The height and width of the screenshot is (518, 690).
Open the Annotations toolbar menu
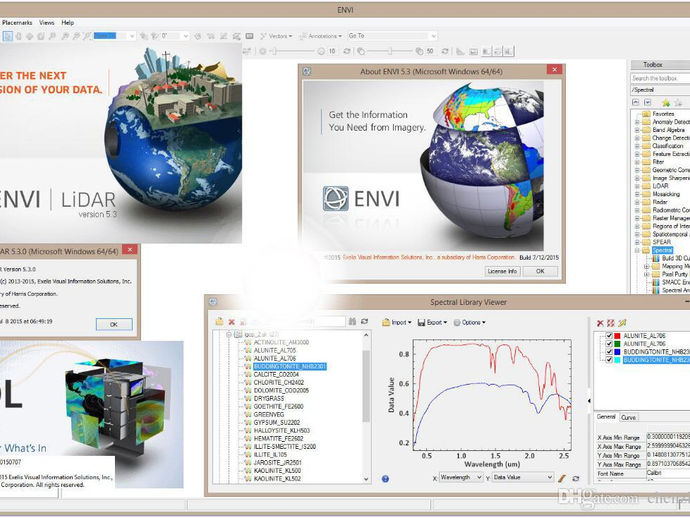click(x=321, y=36)
